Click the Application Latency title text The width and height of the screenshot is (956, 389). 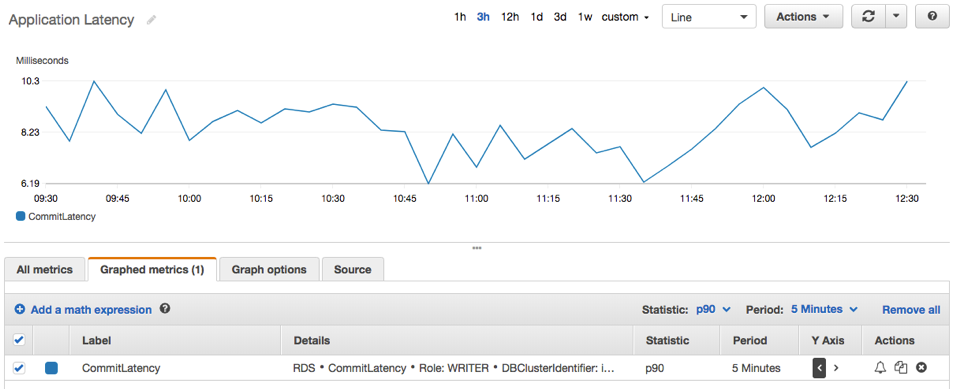(x=71, y=20)
